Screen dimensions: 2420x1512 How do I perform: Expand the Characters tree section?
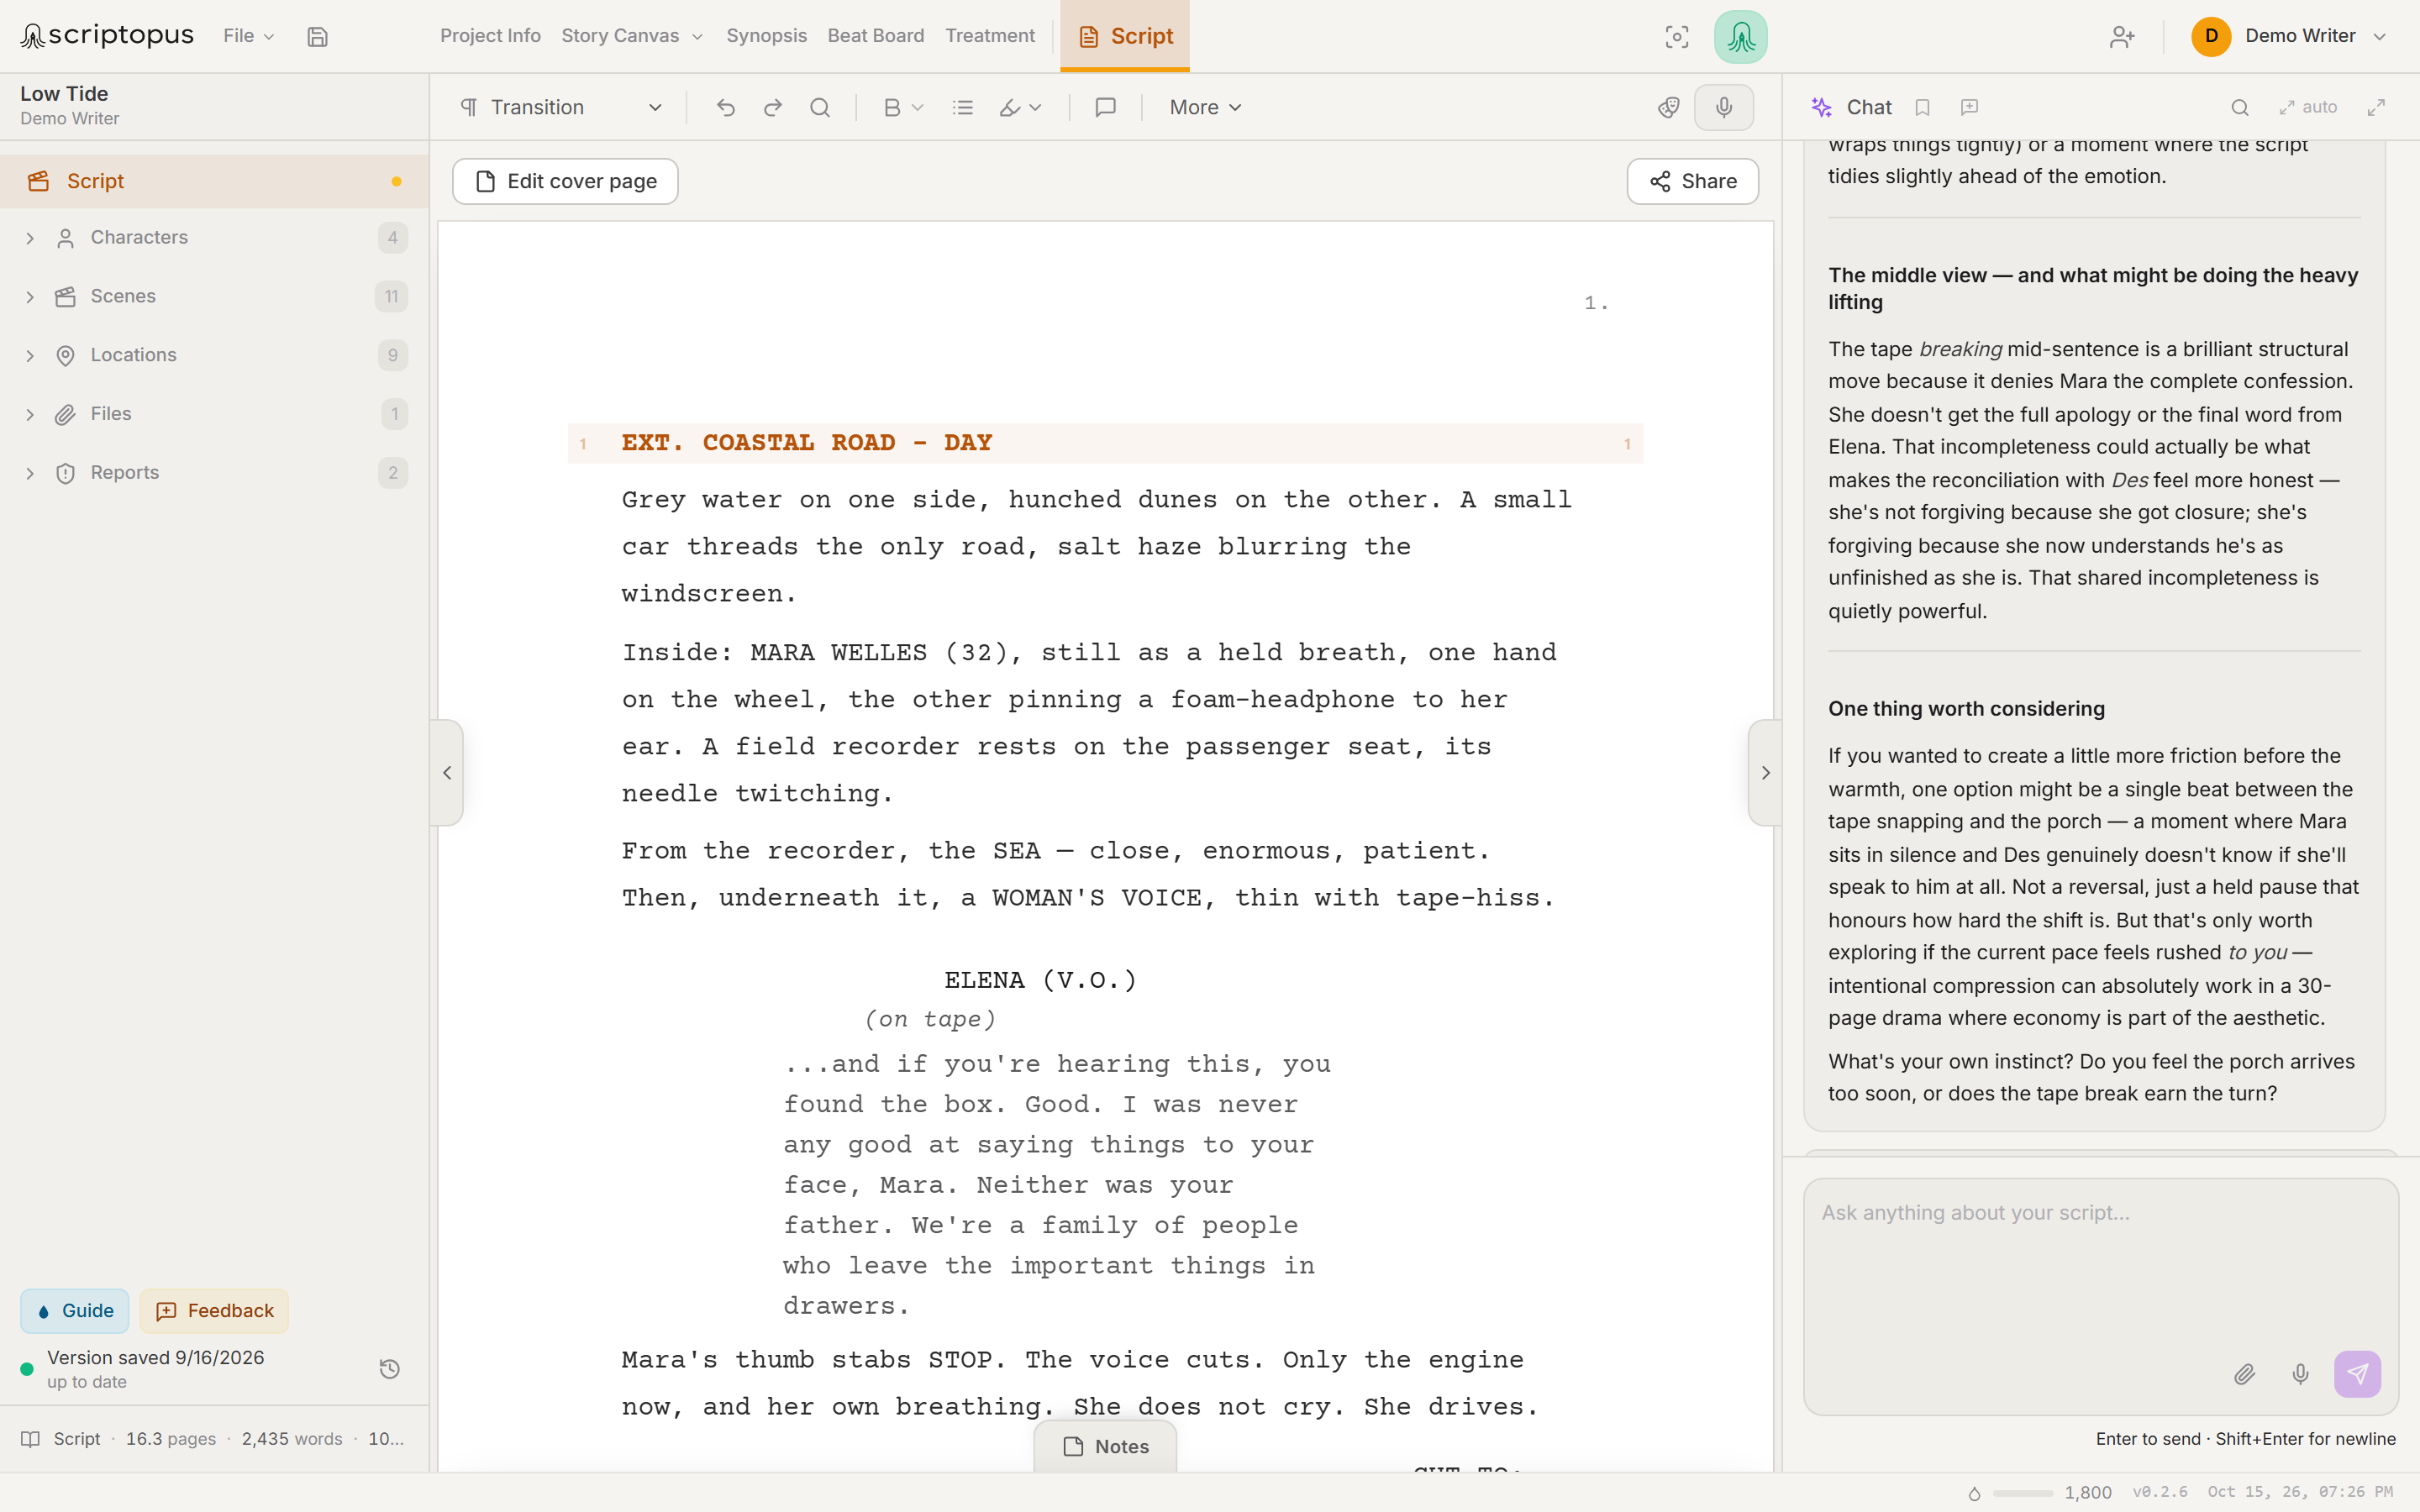(x=30, y=238)
